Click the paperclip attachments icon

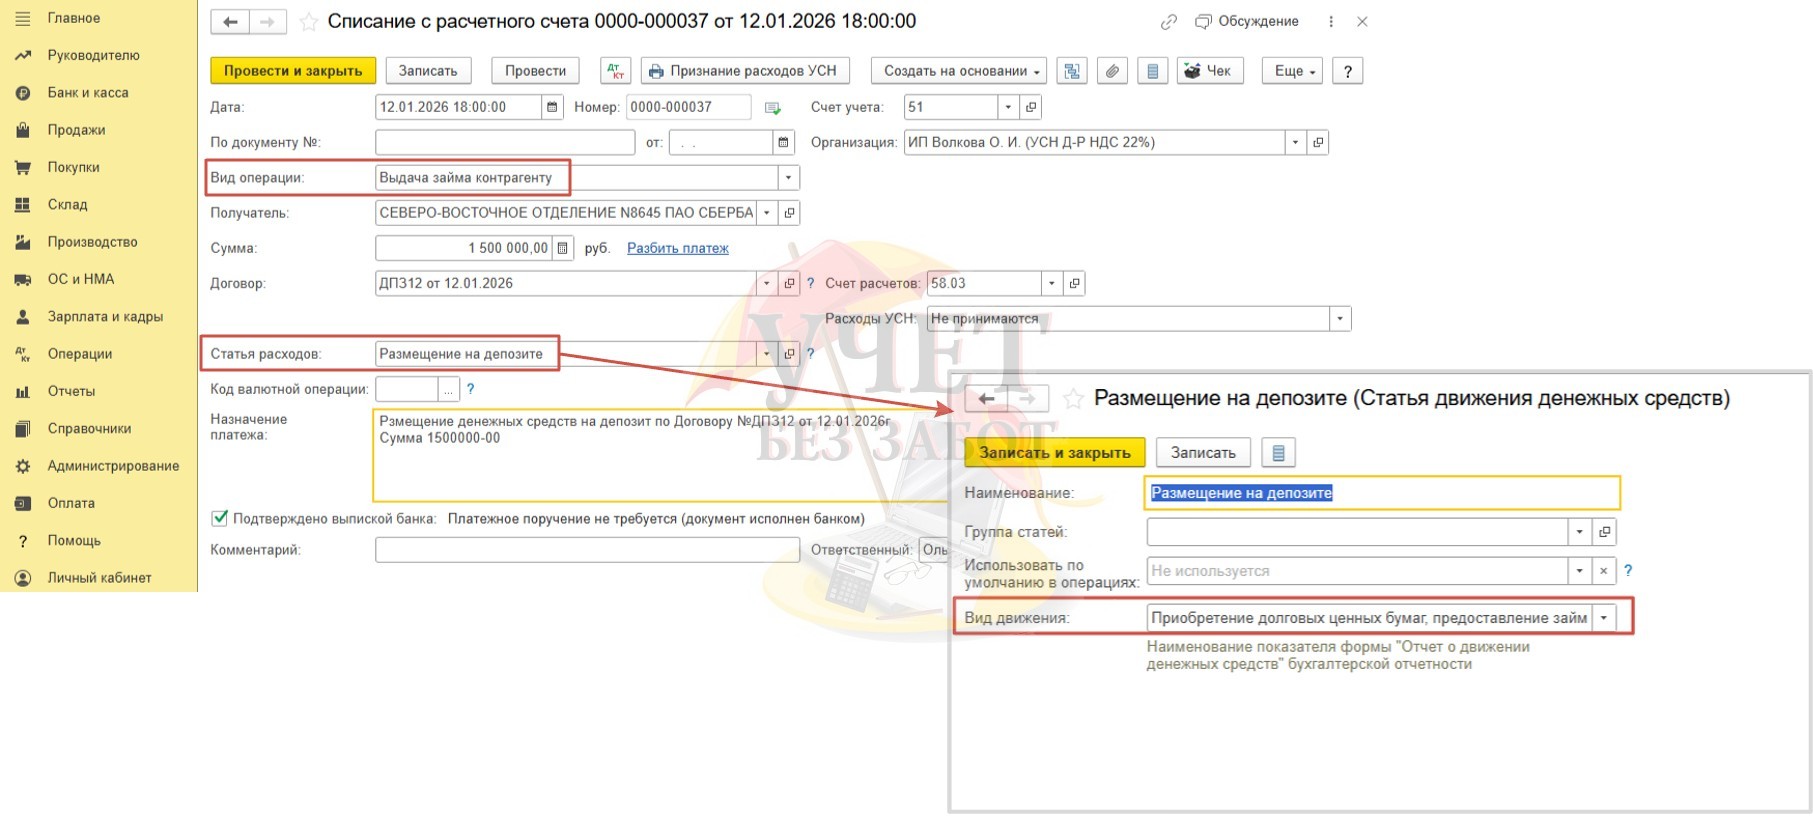click(x=1112, y=71)
